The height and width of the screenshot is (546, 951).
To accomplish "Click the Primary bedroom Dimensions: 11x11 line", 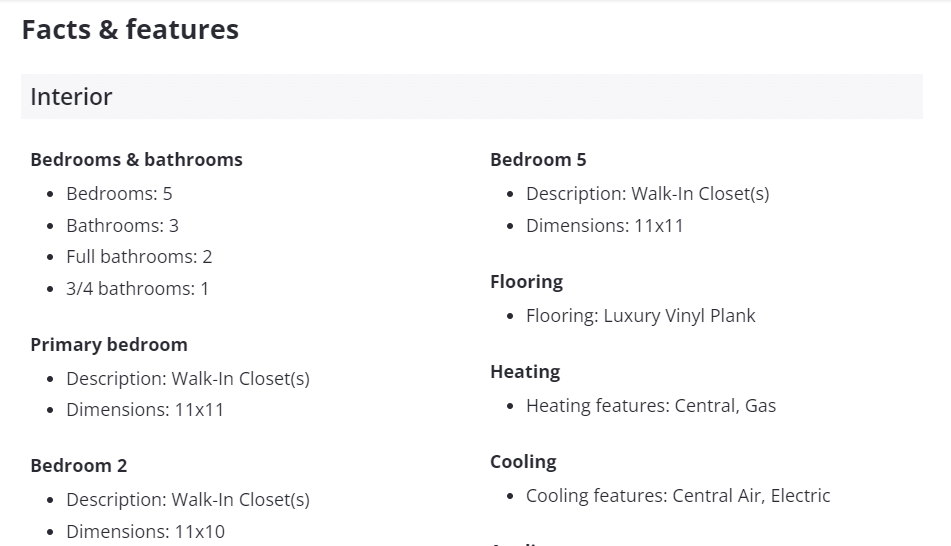I will pos(145,410).
